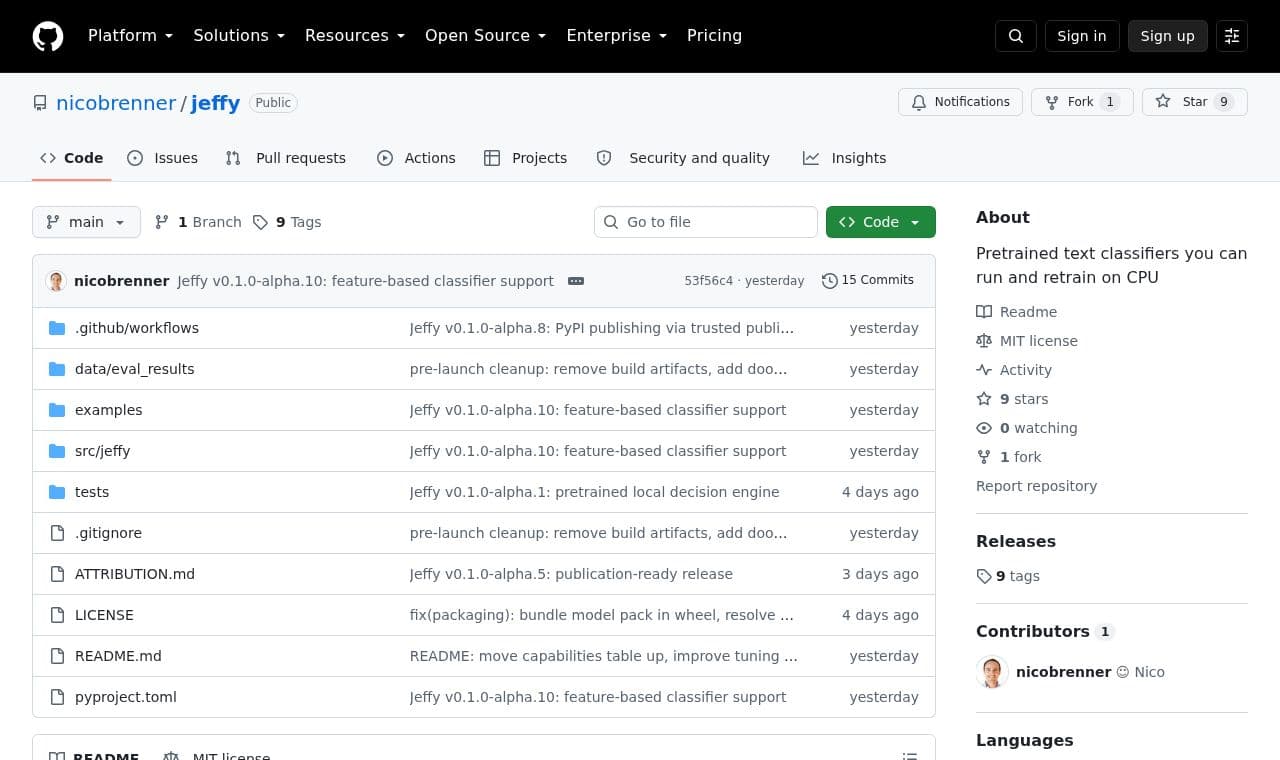This screenshot has width=1280, height=760.
Task: Click the Sign in button
Action: click(1082, 36)
